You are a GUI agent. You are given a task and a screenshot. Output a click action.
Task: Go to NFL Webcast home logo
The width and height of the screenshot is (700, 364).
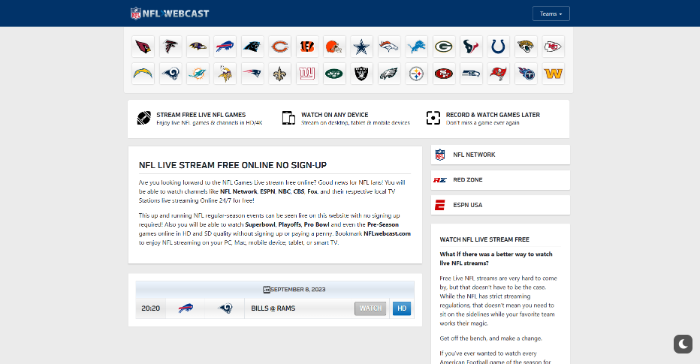click(170, 13)
